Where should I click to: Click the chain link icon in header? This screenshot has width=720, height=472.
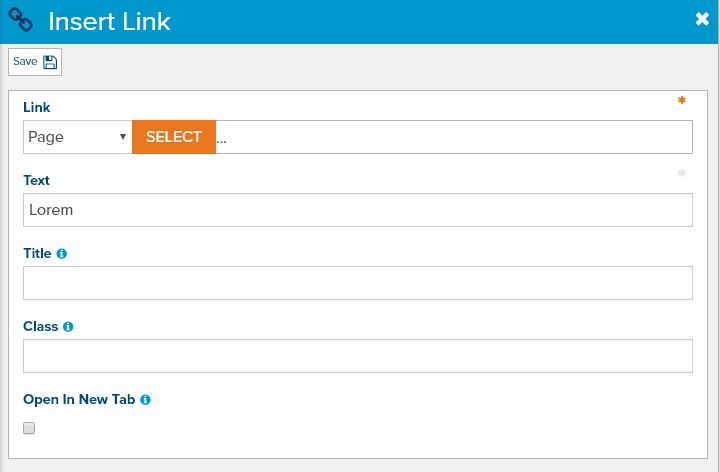21,20
